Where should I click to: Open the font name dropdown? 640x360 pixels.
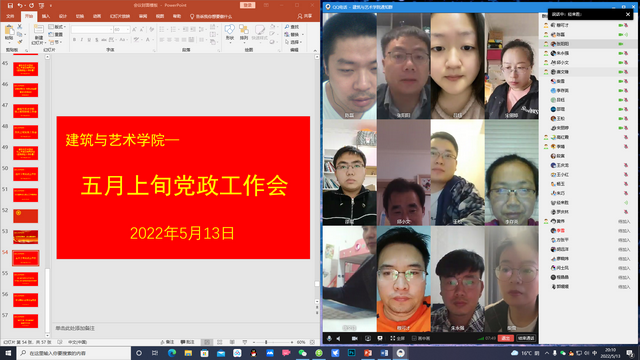pyautogui.click(x=92, y=30)
